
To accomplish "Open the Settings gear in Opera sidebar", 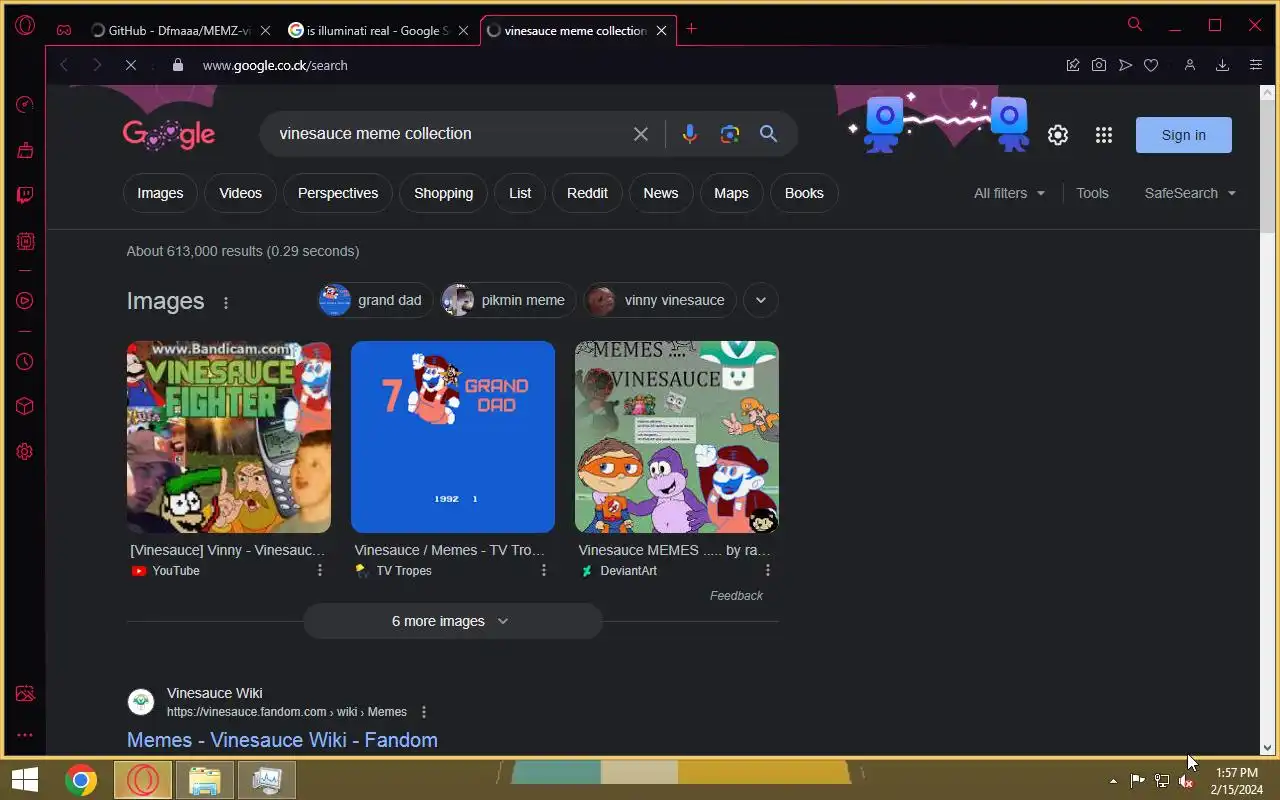I will [25, 451].
